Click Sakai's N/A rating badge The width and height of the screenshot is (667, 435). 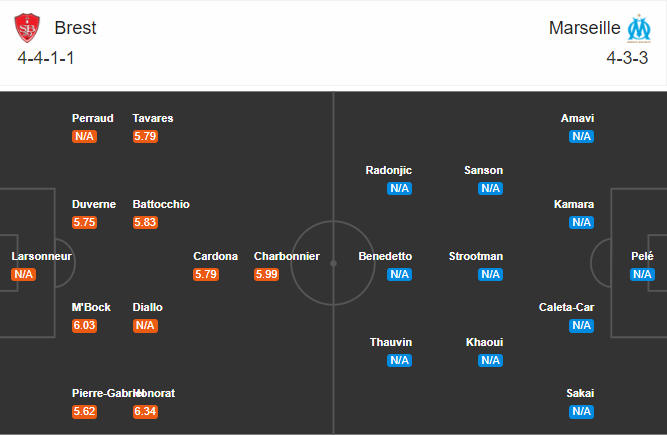[x=581, y=411]
